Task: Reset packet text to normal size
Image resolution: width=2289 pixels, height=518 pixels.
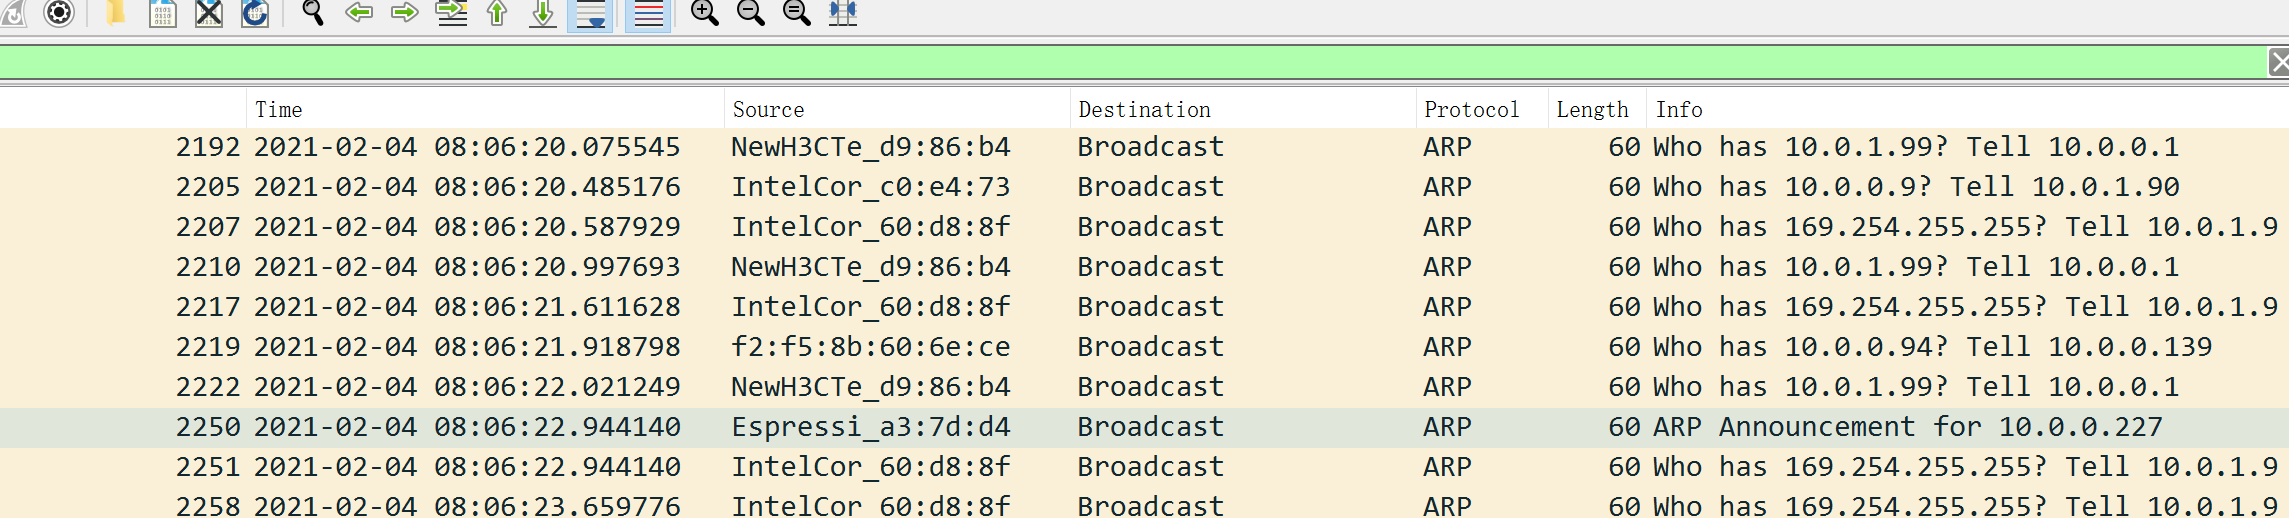Action: click(796, 13)
